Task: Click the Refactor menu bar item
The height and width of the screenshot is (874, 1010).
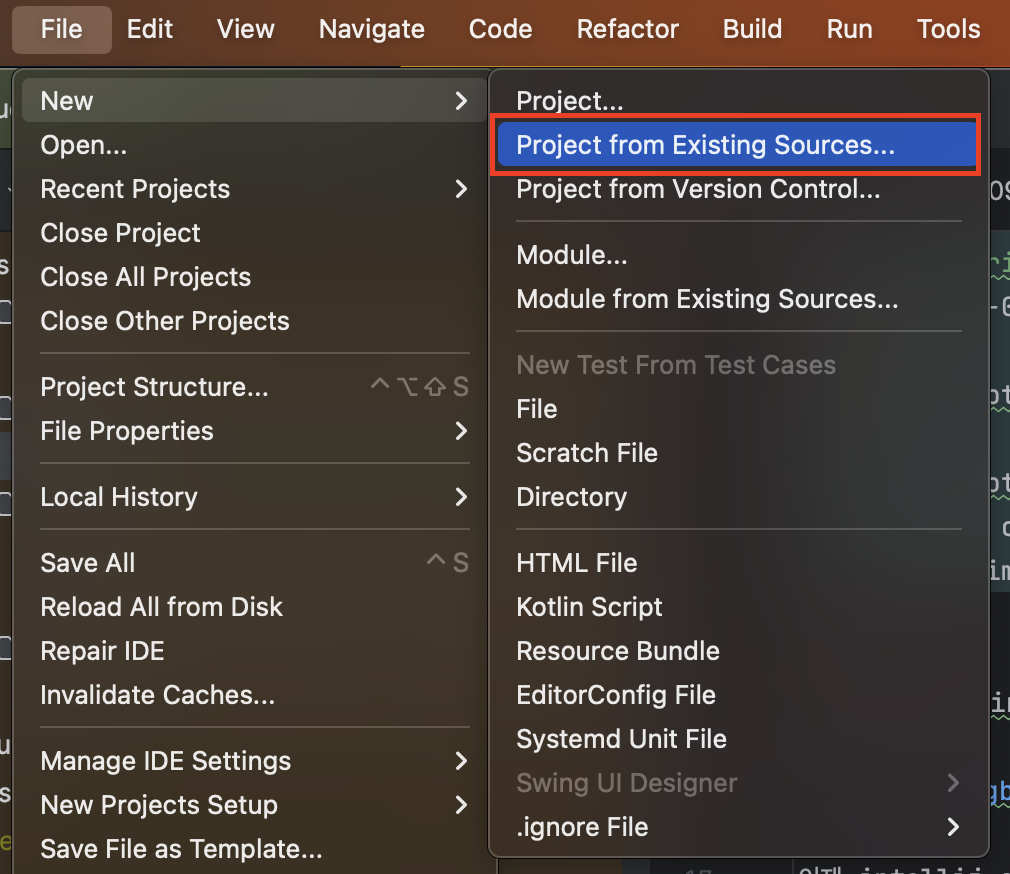Action: (627, 29)
